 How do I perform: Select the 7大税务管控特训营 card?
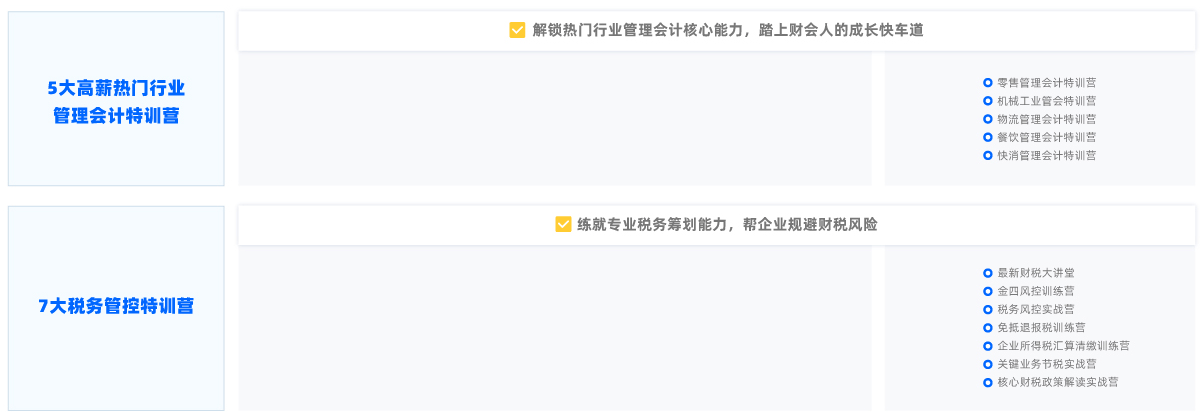click(116, 307)
